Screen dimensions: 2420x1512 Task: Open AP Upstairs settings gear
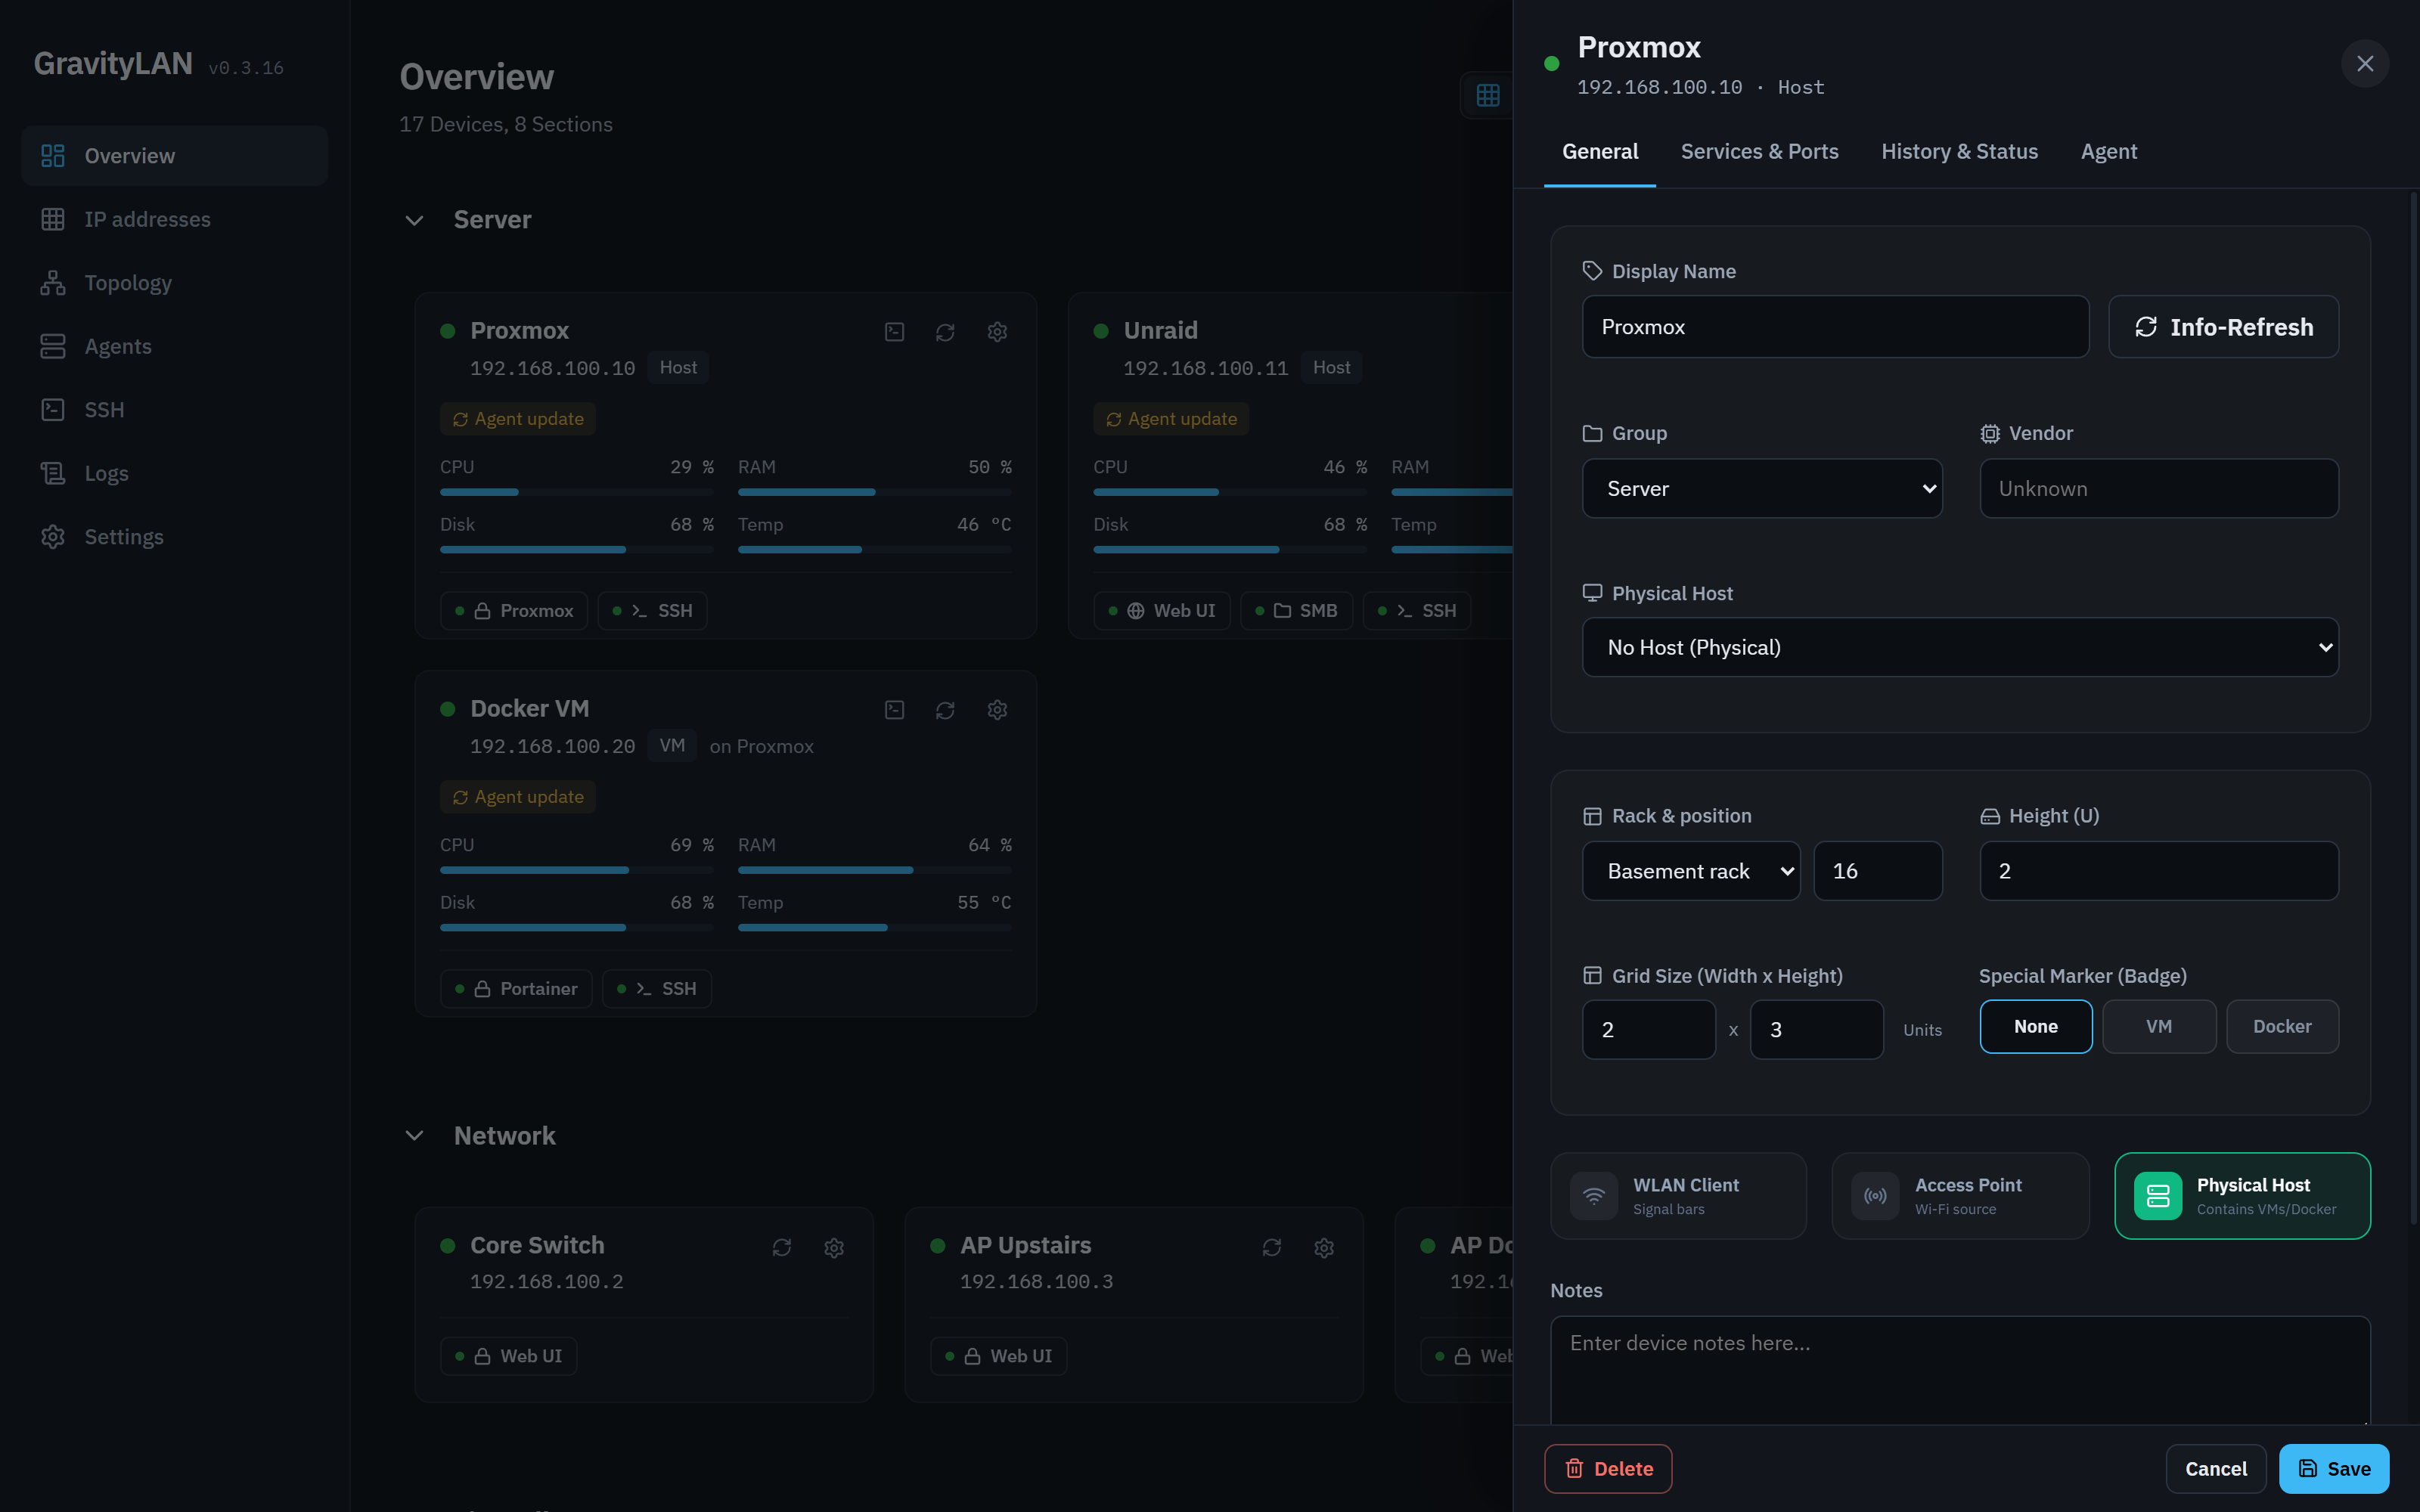[x=1324, y=1247]
